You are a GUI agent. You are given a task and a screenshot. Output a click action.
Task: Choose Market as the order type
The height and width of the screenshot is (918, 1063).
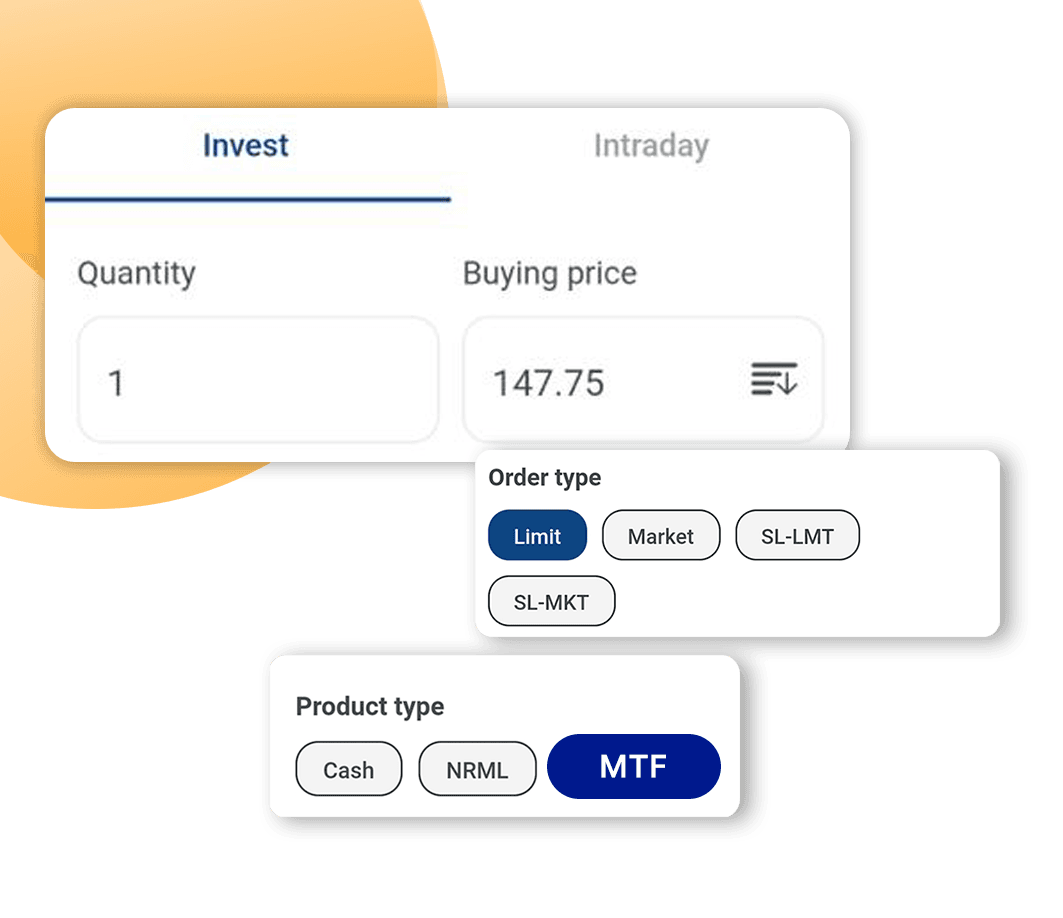[661, 535]
